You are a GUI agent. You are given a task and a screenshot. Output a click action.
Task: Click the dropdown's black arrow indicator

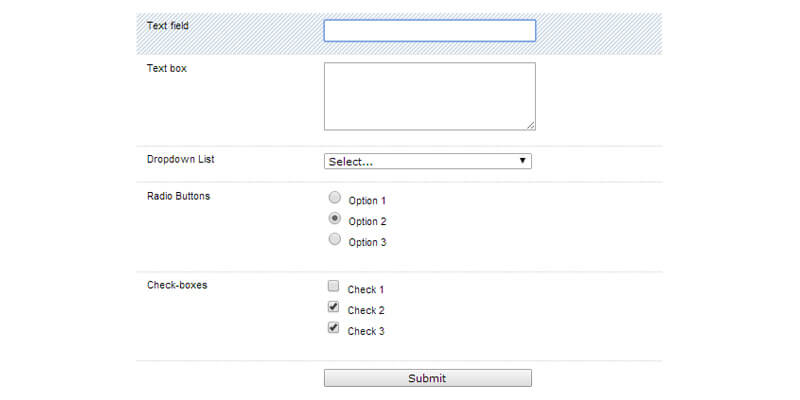(x=522, y=161)
